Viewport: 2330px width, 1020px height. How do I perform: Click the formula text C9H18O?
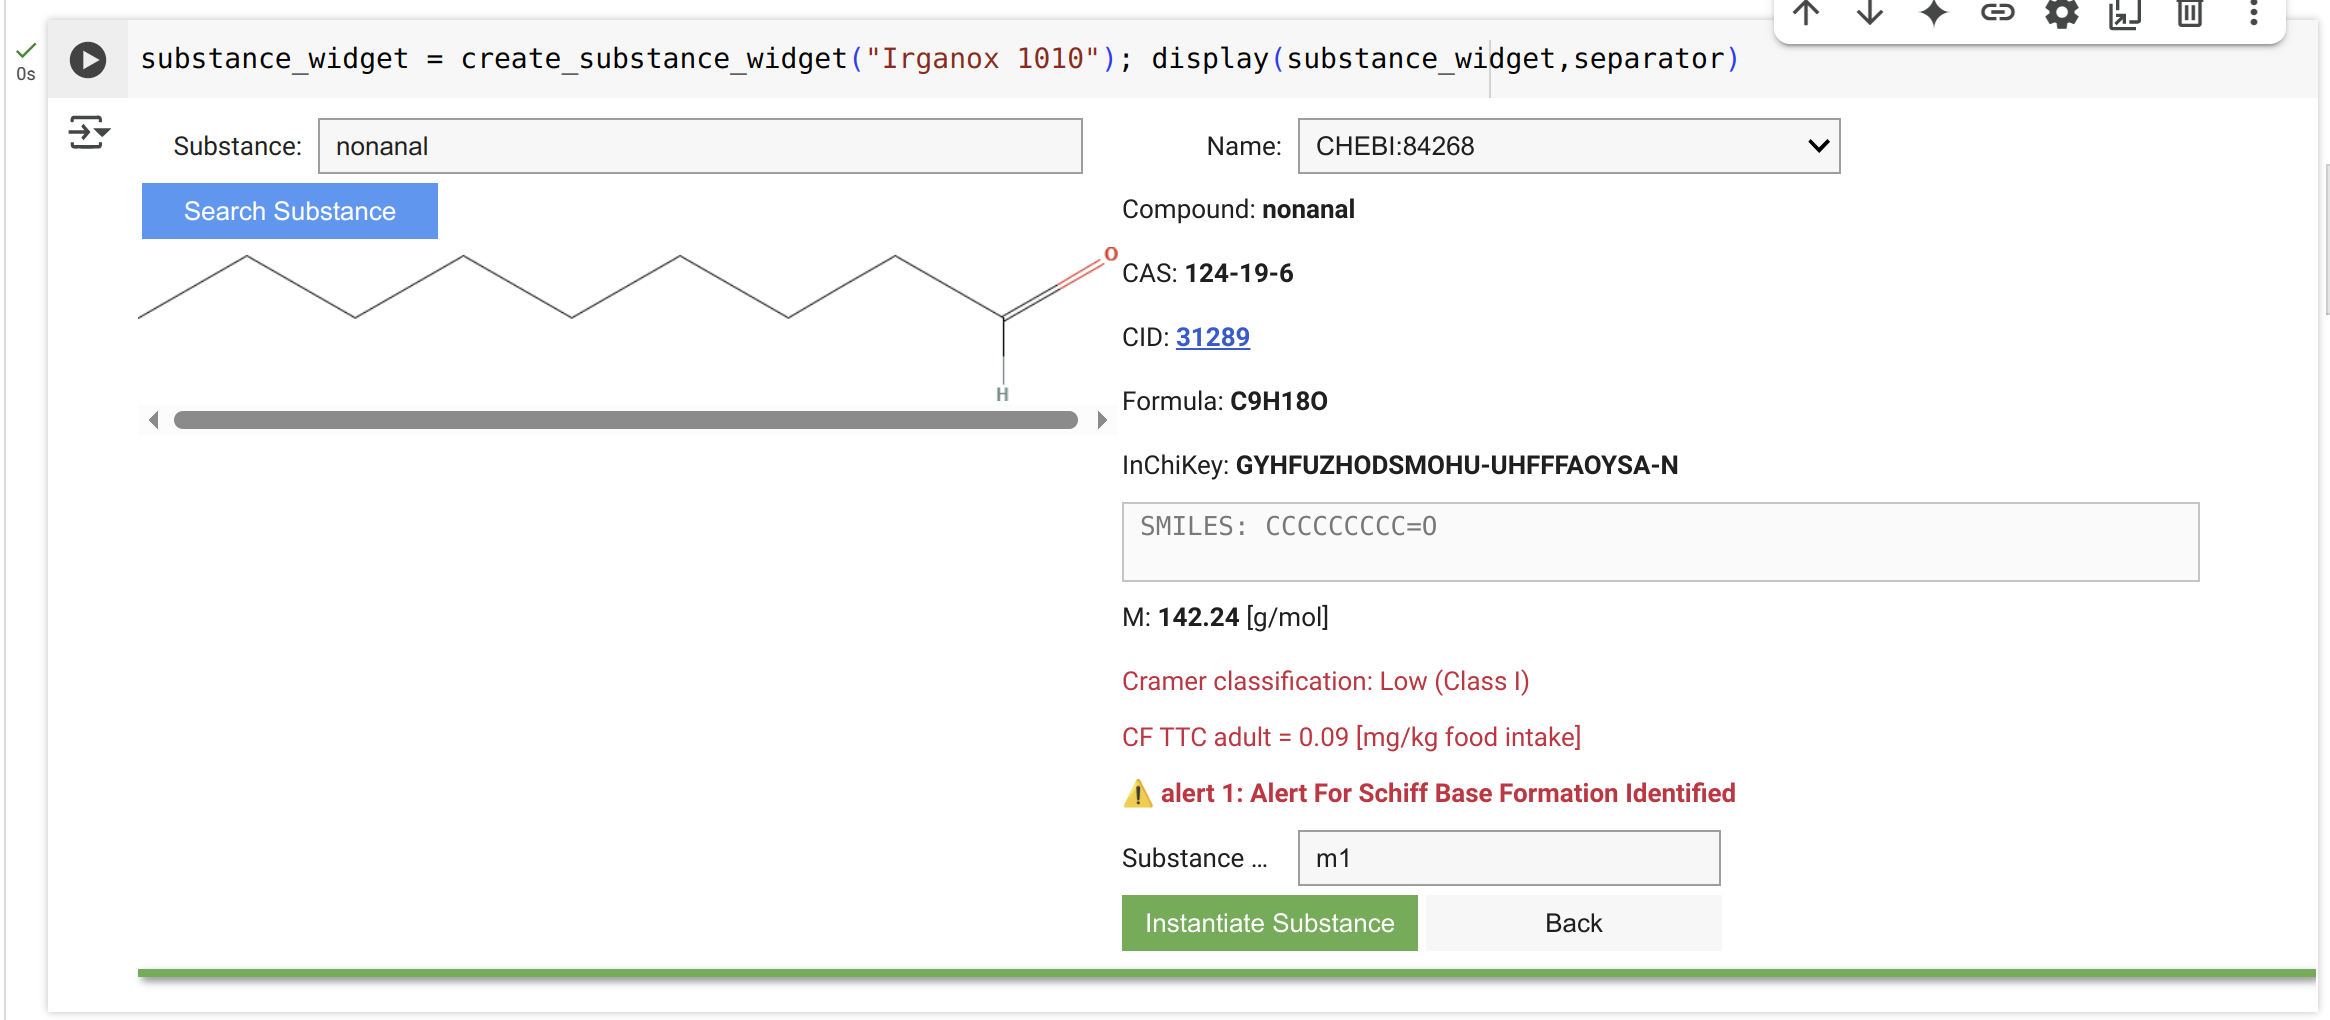tap(1279, 401)
